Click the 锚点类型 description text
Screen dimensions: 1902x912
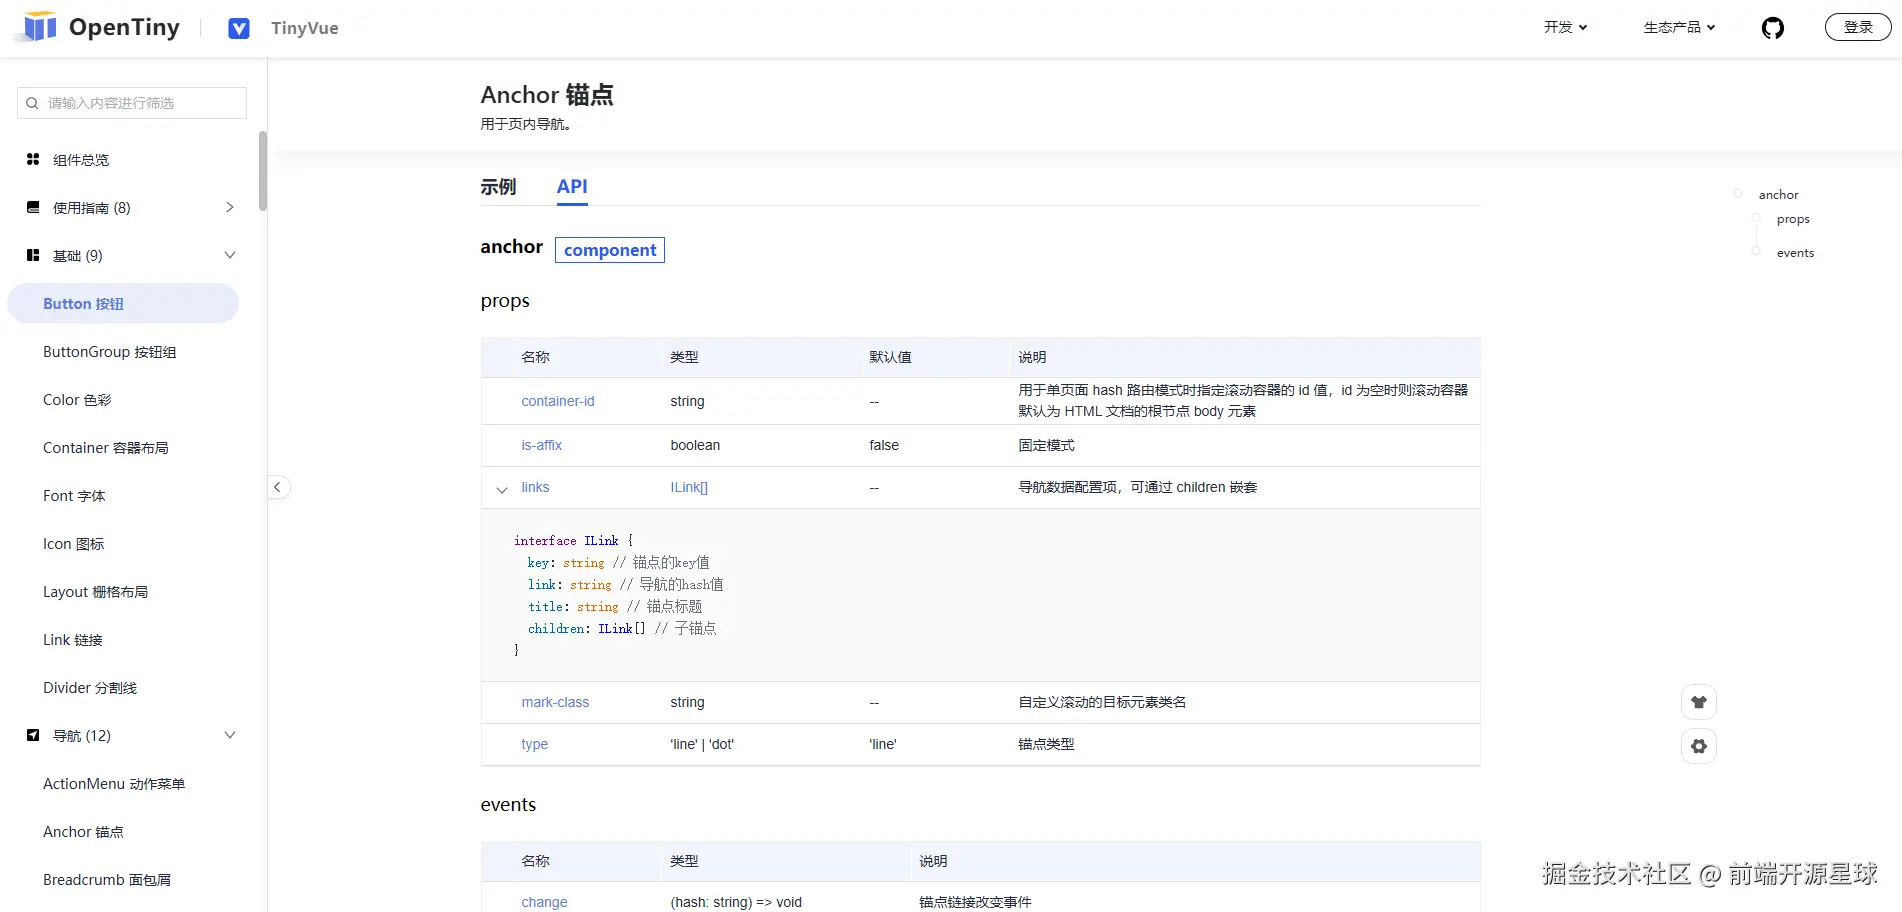(1046, 744)
